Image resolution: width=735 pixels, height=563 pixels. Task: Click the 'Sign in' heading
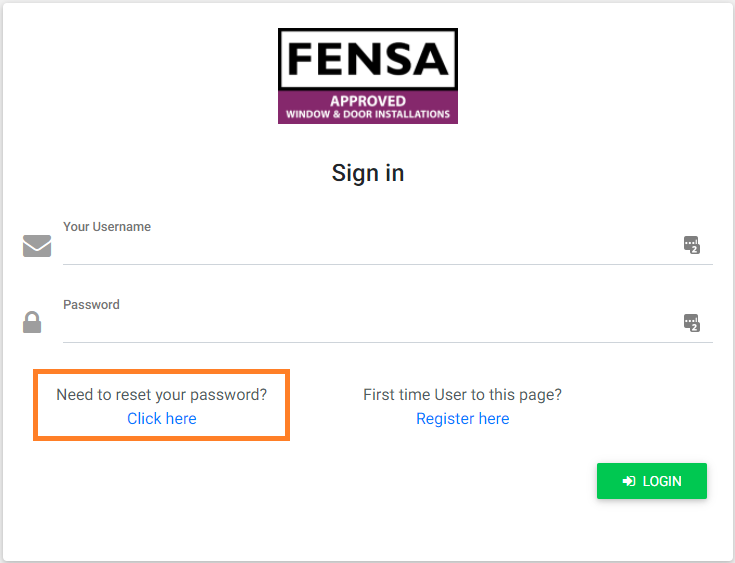tap(368, 173)
